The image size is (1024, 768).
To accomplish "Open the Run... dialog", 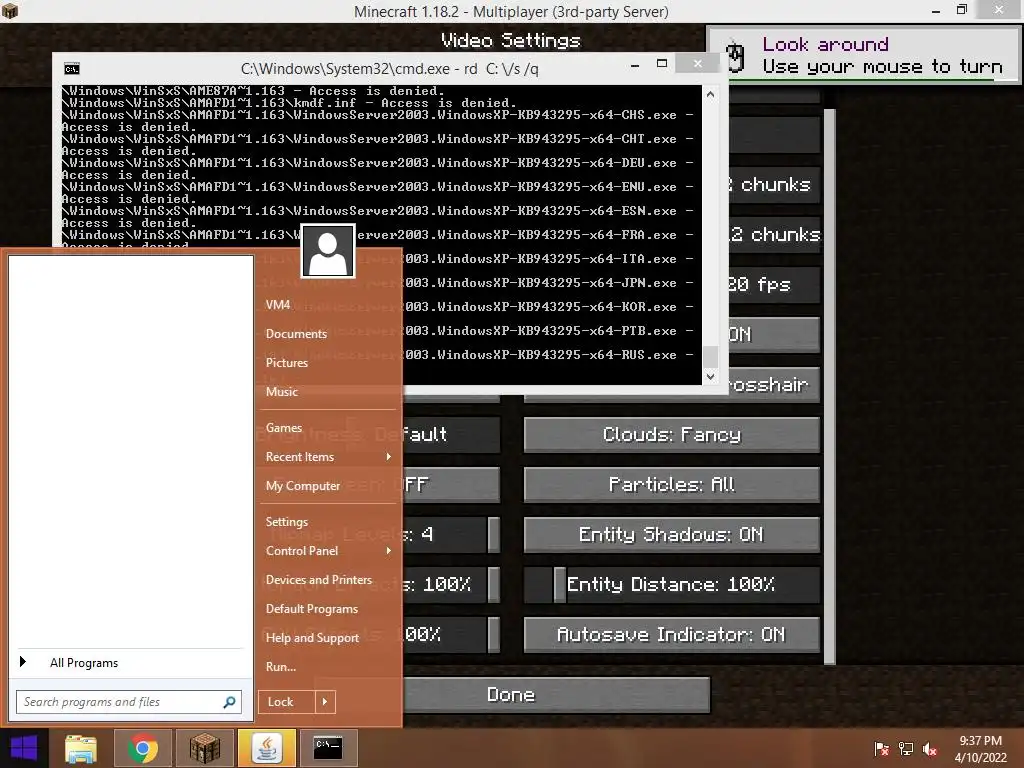I will point(281,667).
